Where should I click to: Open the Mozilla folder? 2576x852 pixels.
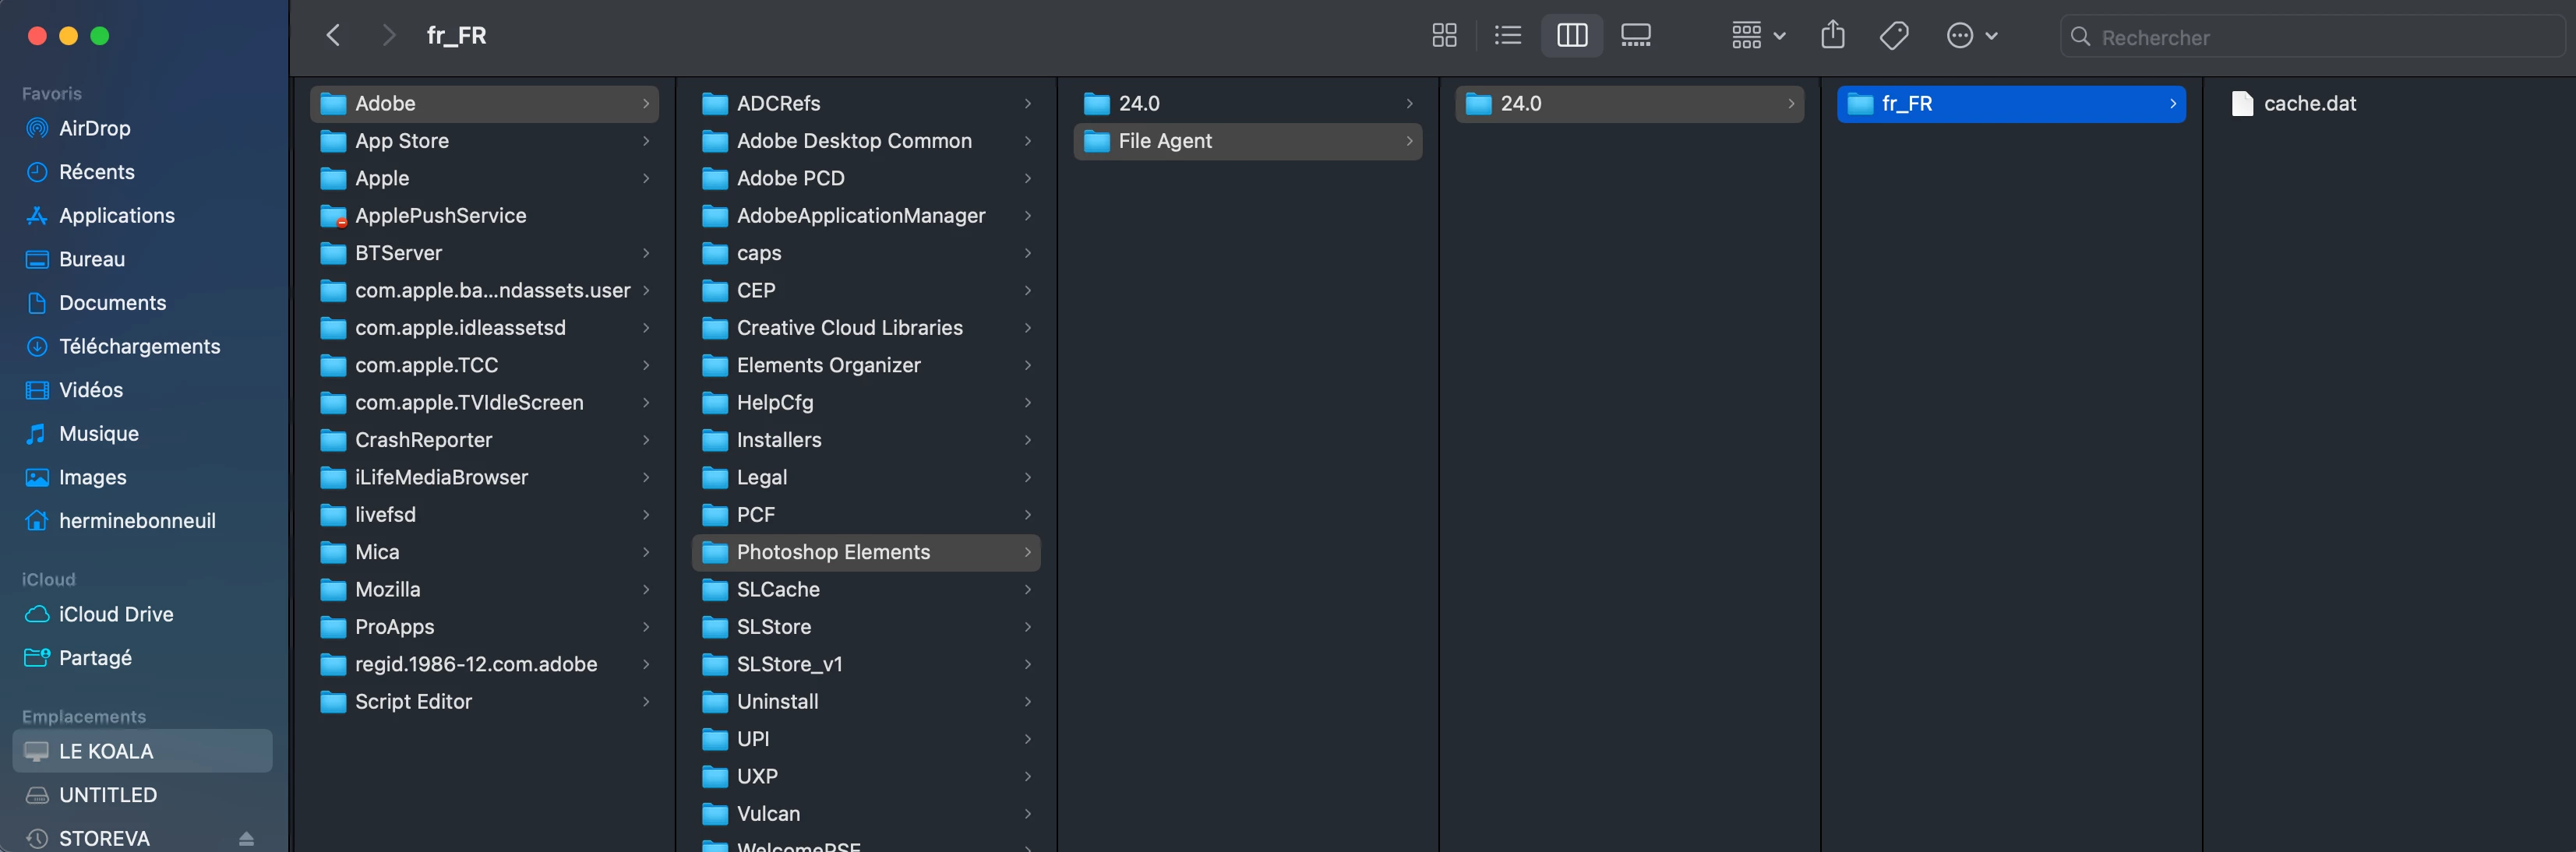click(x=387, y=589)
